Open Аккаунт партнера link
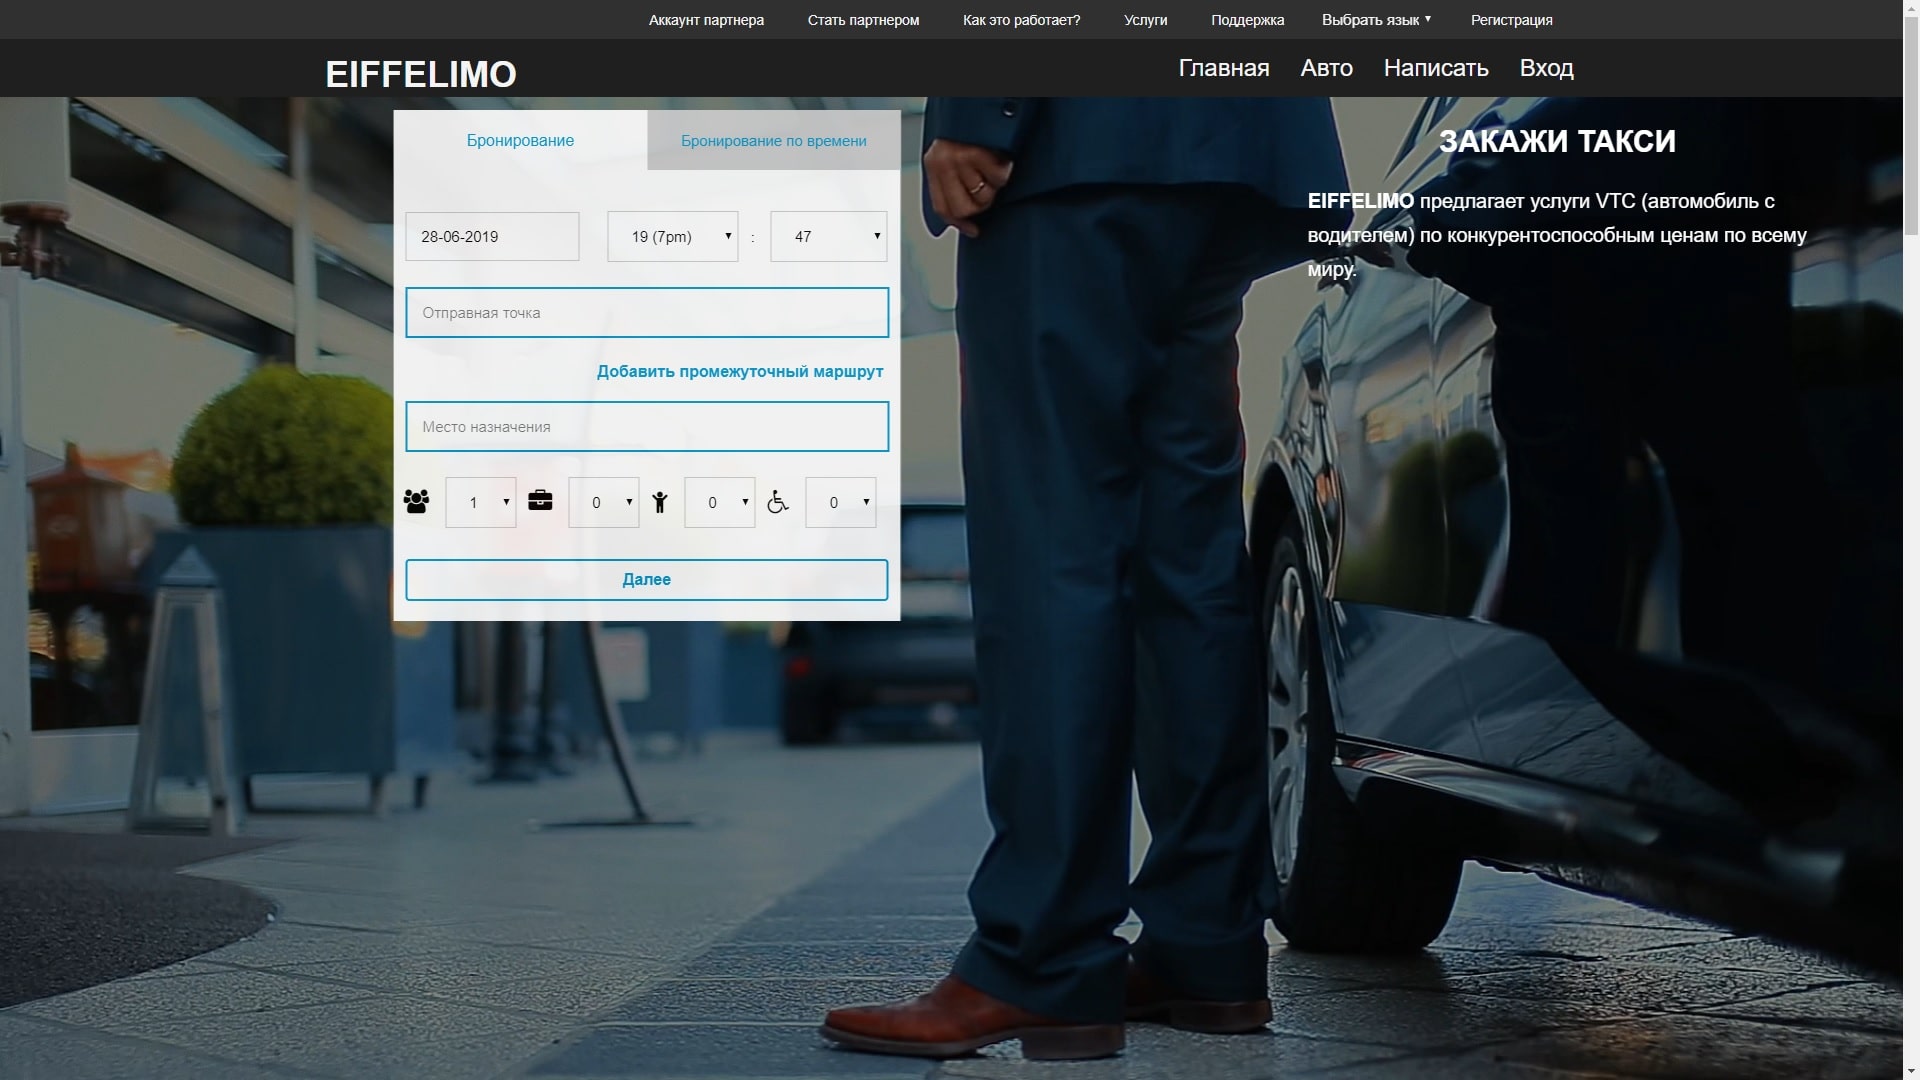The height and width of the screenshot is (1080, 1920). tap(706, 20)
